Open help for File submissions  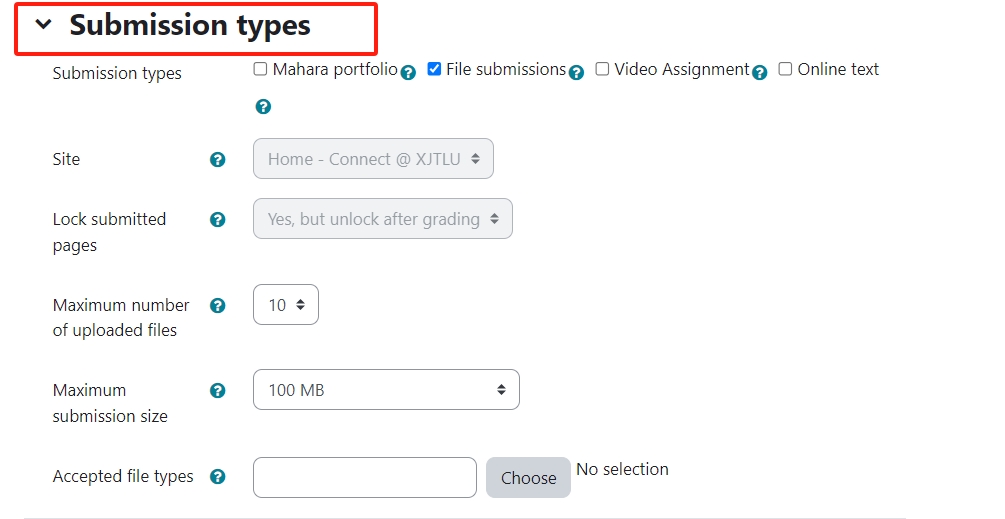point(576,72)
